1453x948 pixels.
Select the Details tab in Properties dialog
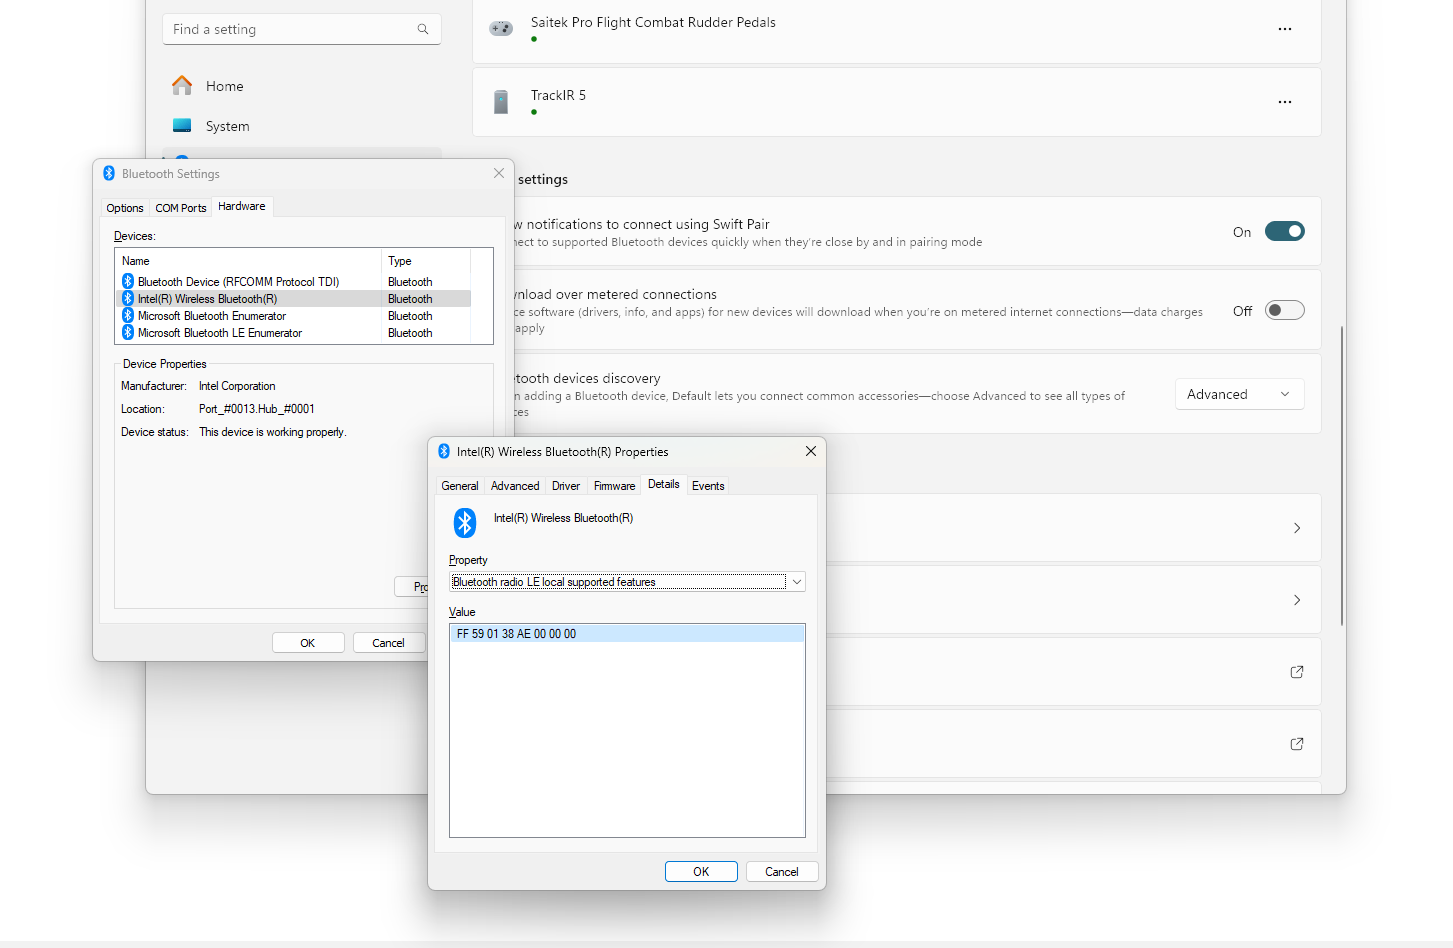pos(664,484)
